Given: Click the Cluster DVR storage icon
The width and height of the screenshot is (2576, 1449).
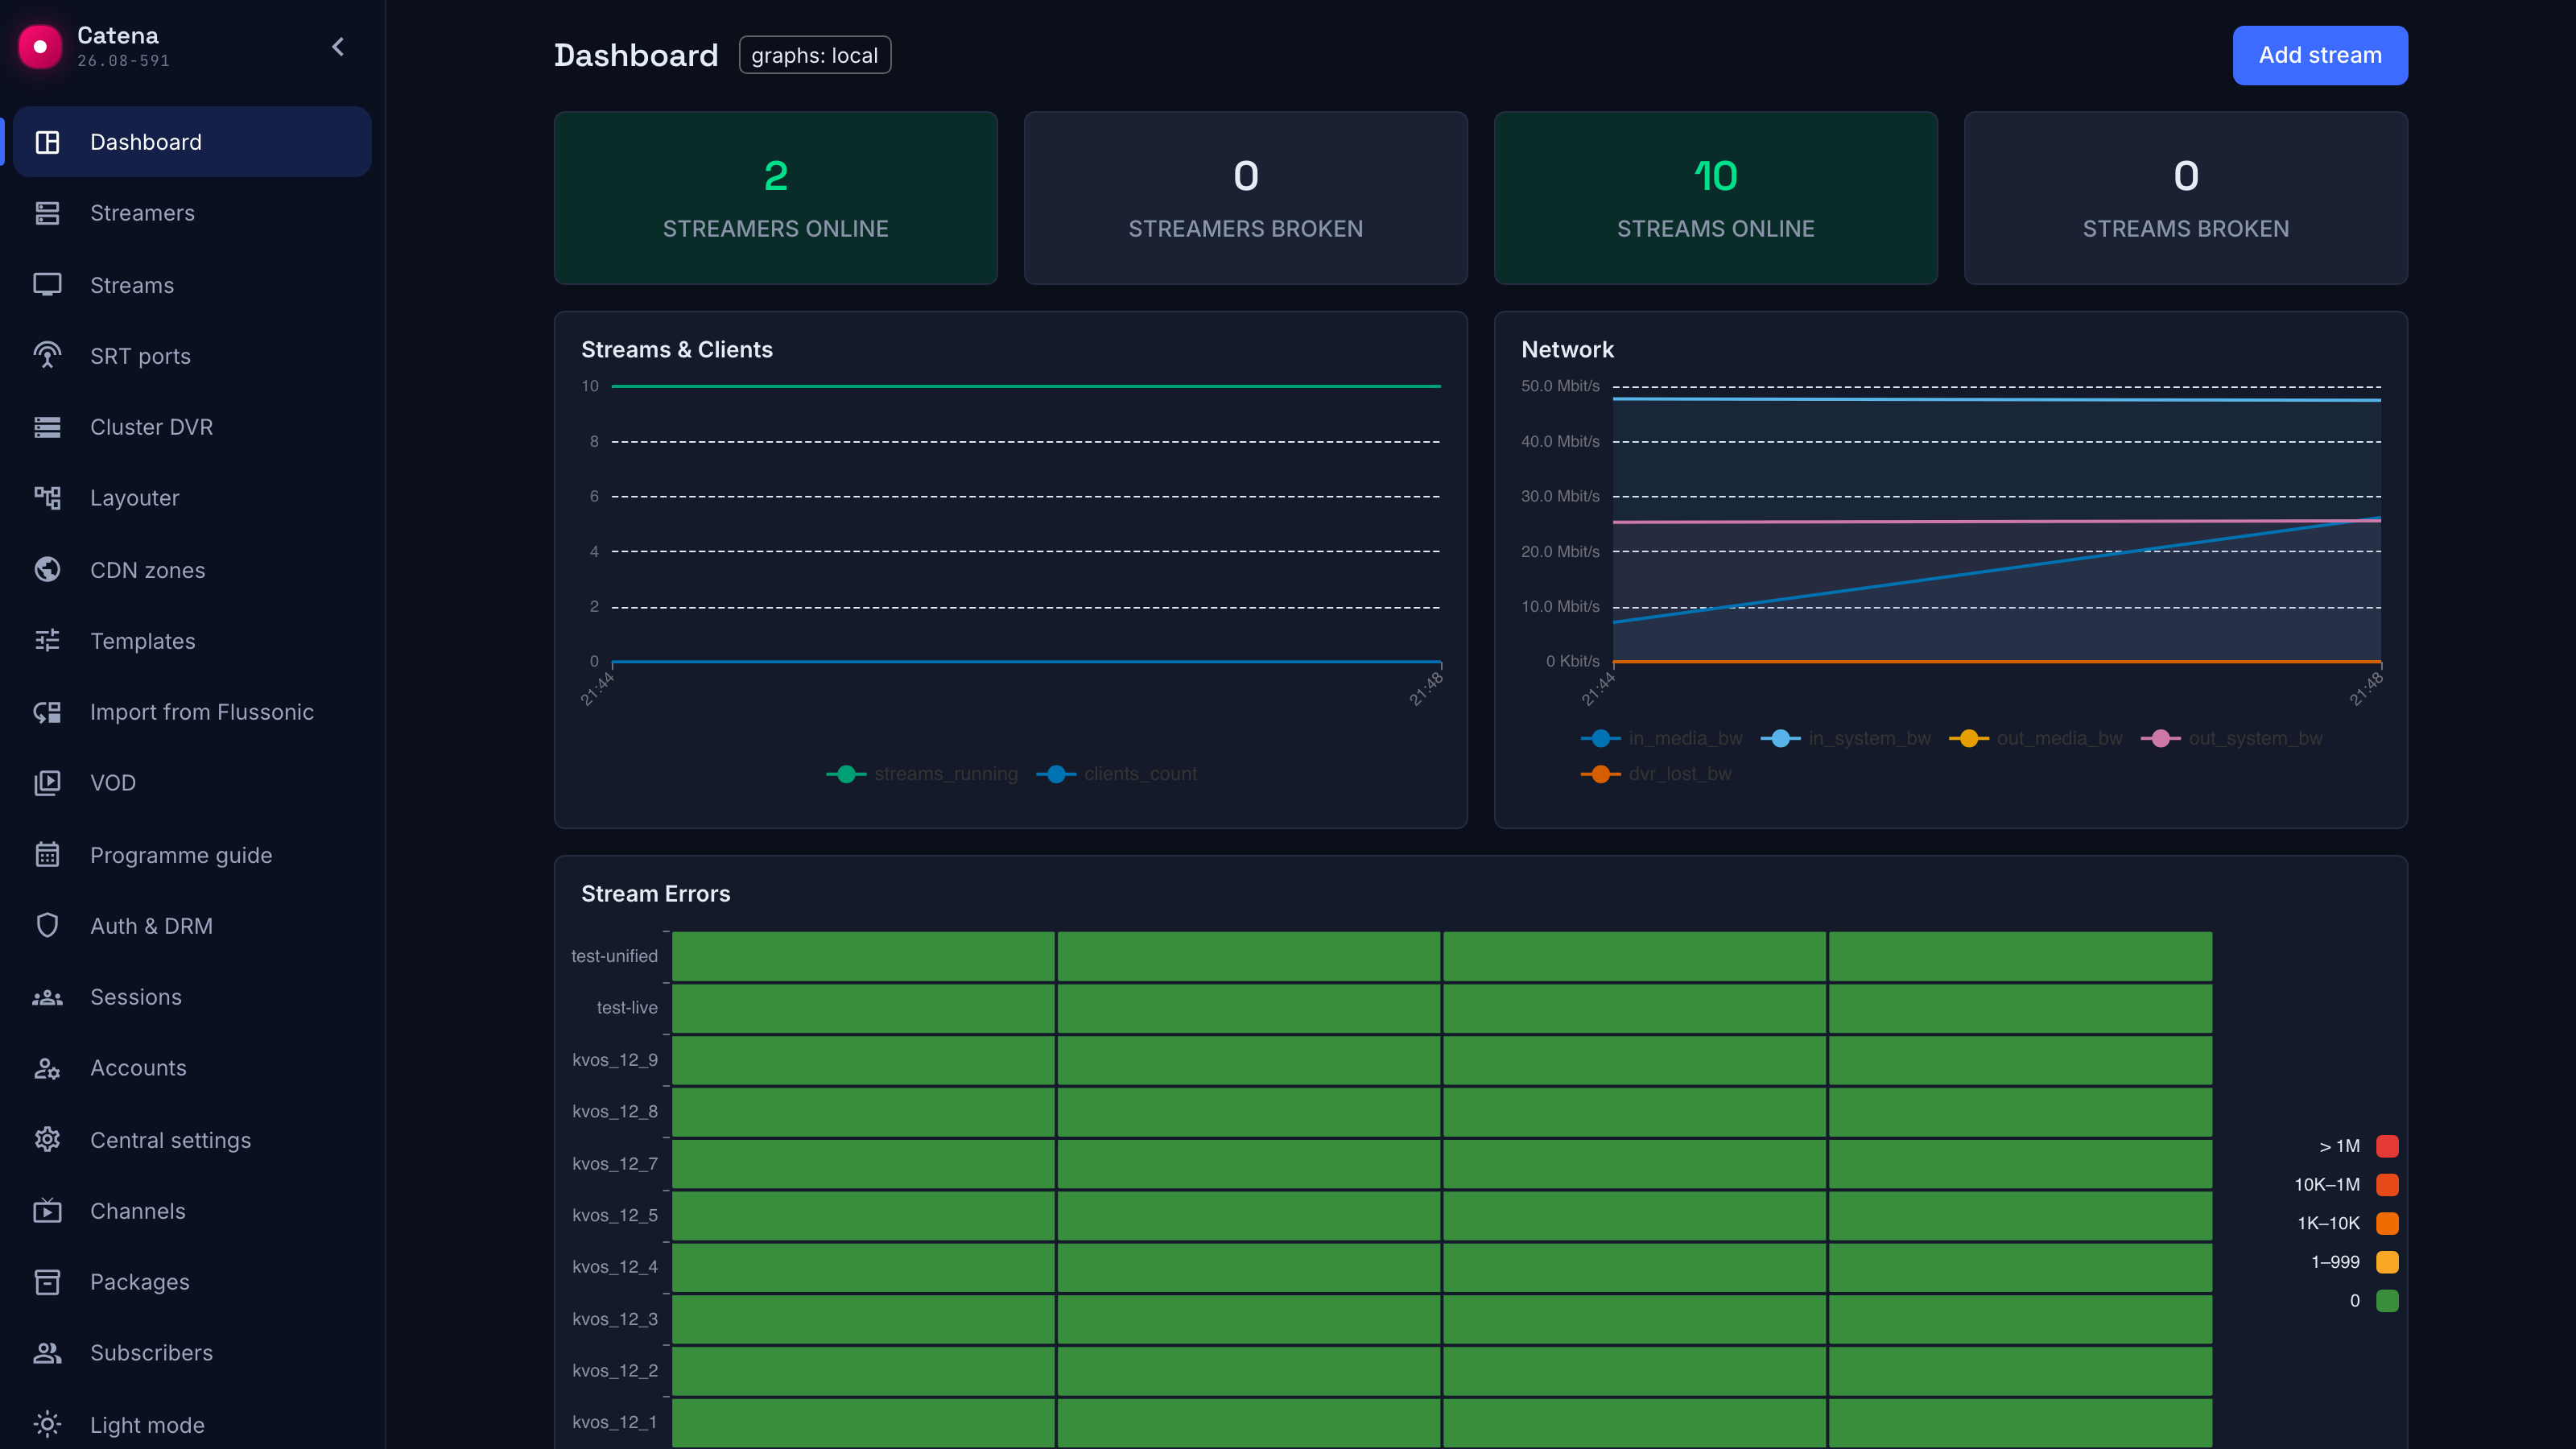Looking at the screenshot, I should [x=47, y=427].
